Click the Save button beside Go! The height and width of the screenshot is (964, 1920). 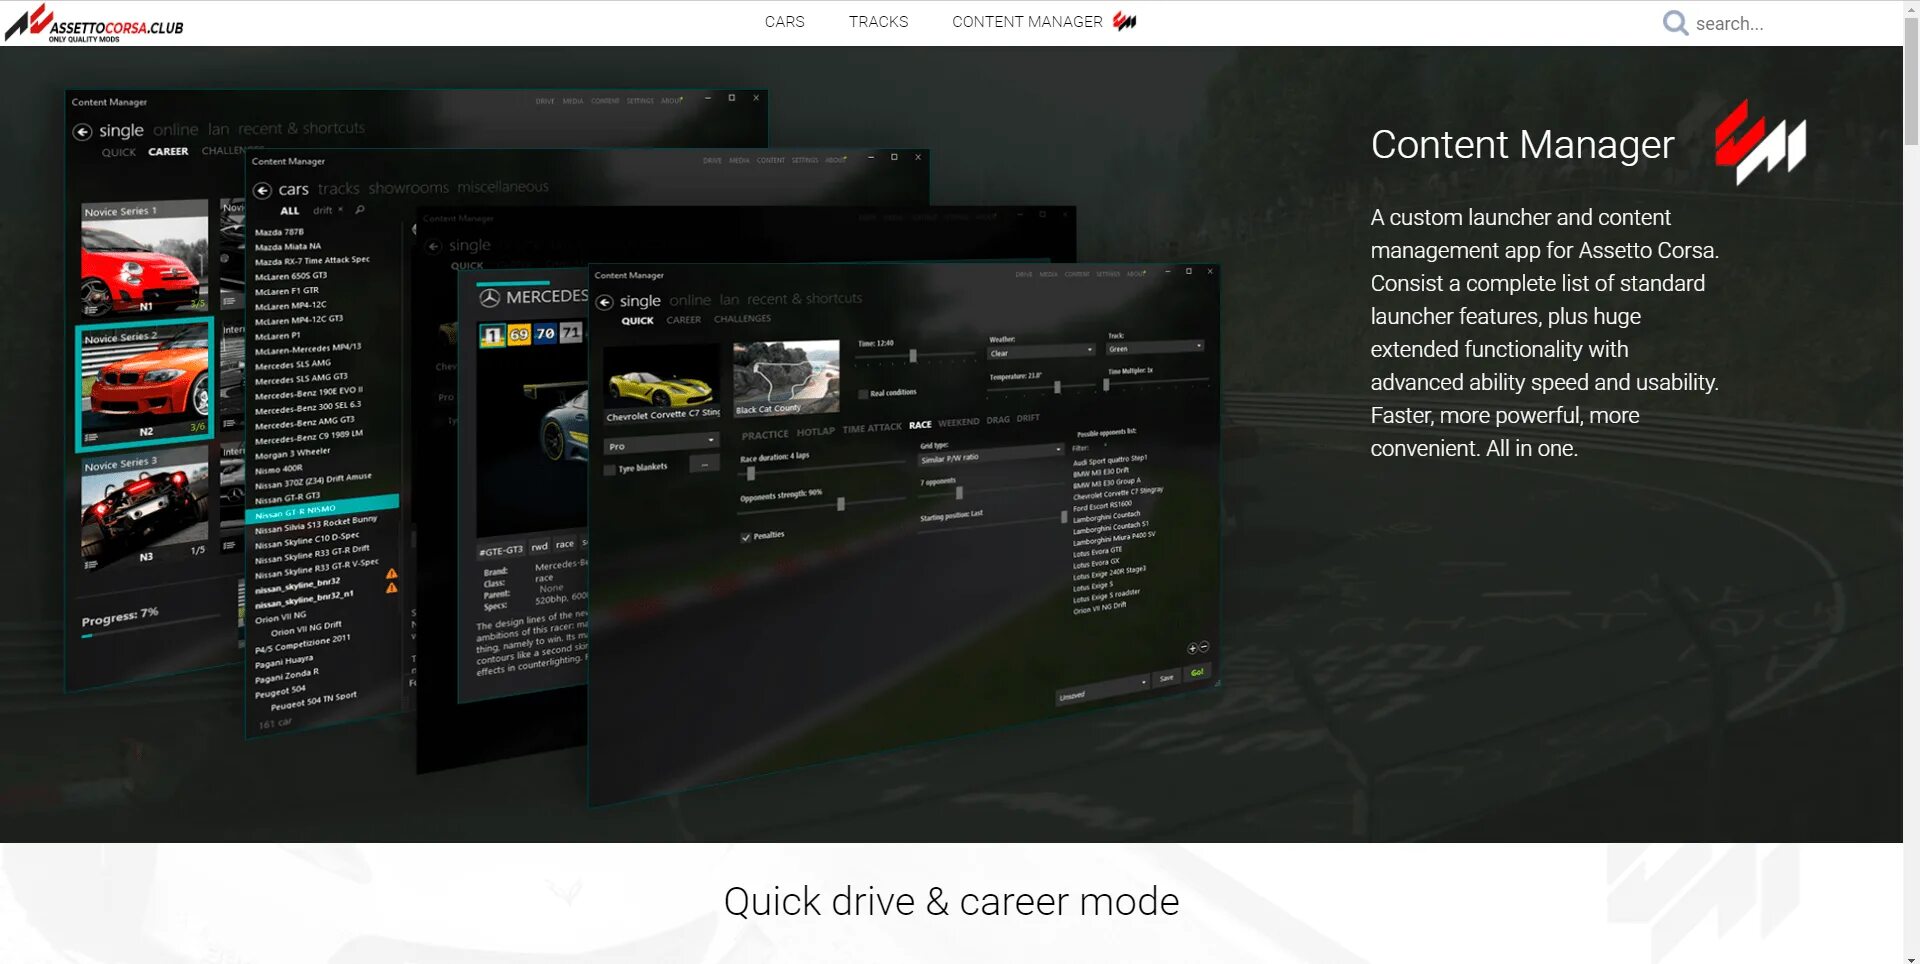point(1166,679)
